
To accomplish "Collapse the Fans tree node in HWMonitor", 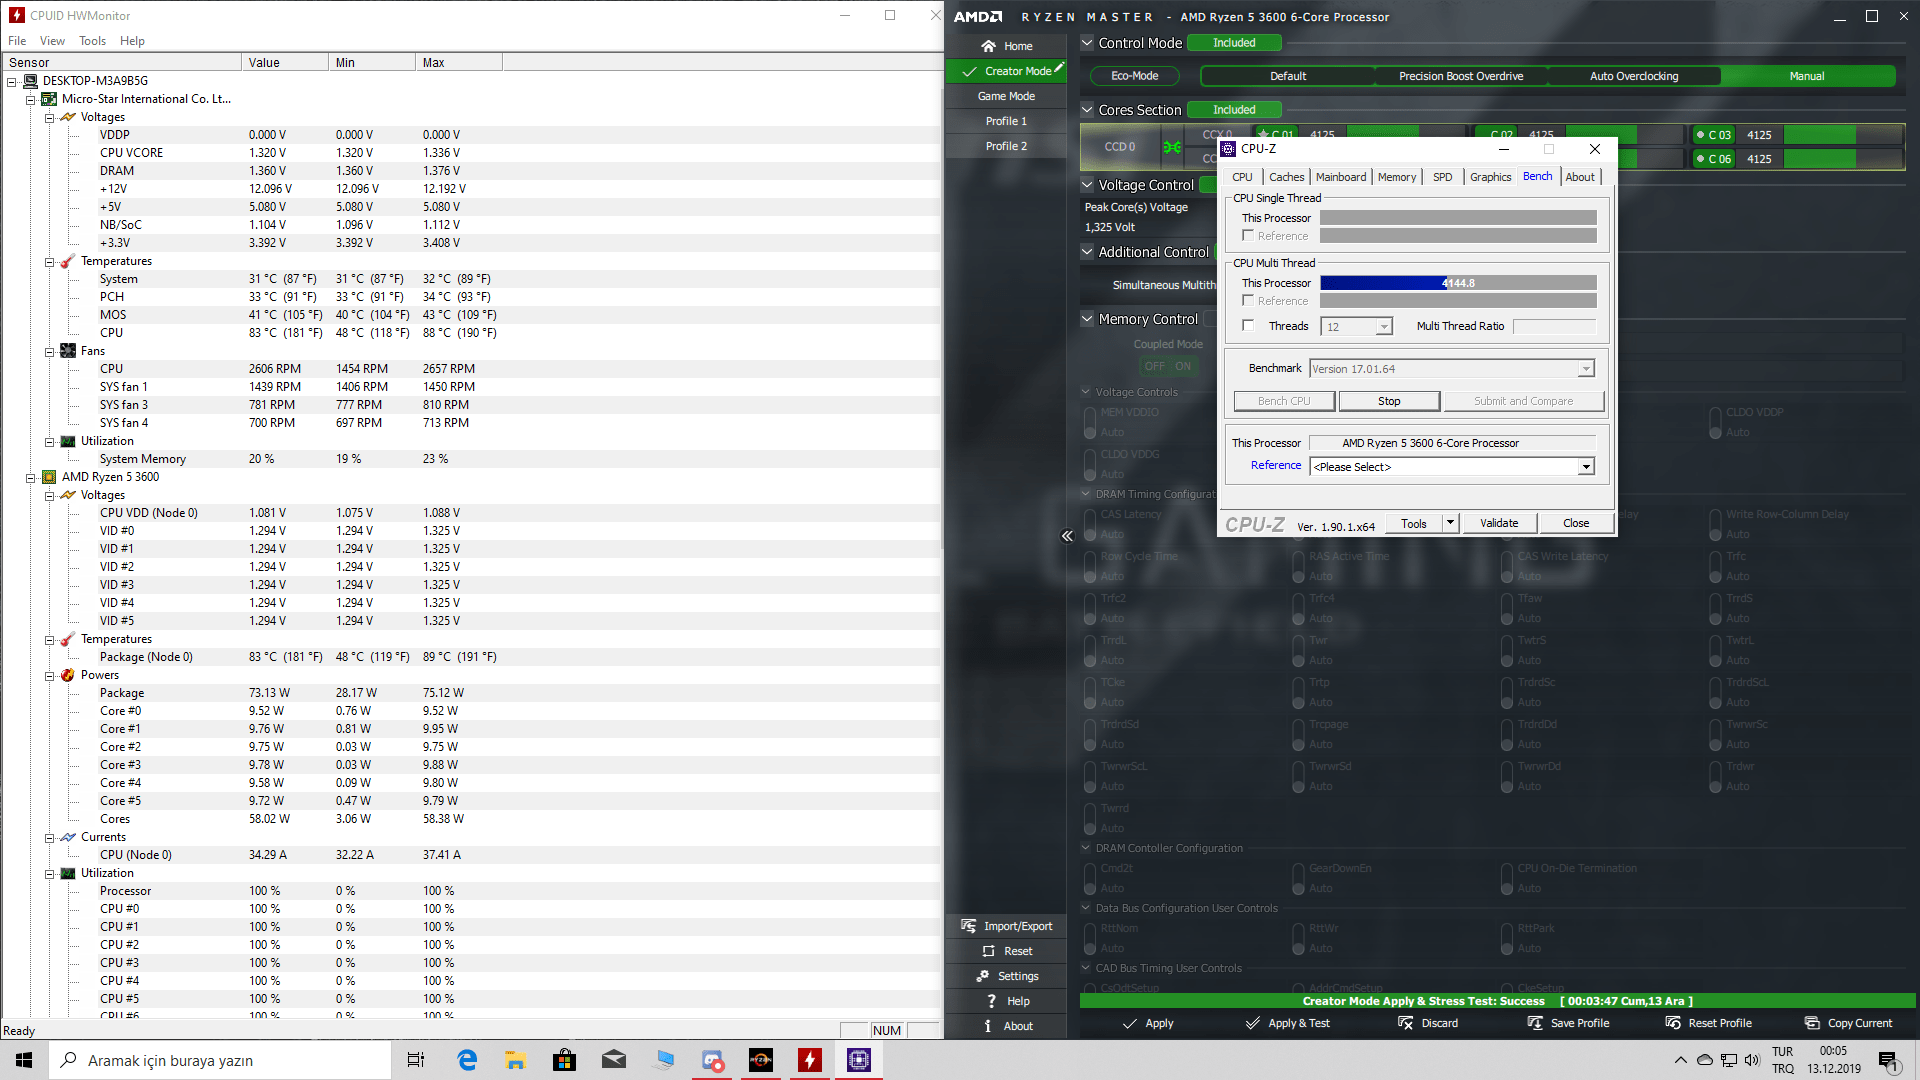I will (x=49, y=351).
